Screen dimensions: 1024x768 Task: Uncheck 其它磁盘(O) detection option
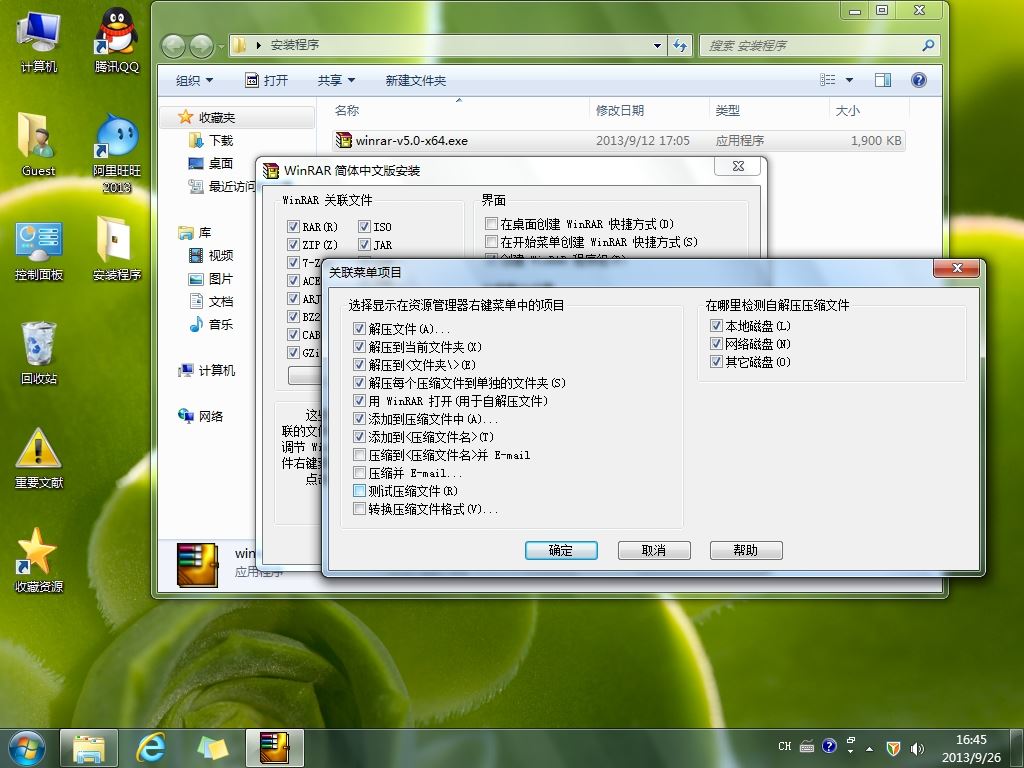pyautogui.click(x=716, y=361)
